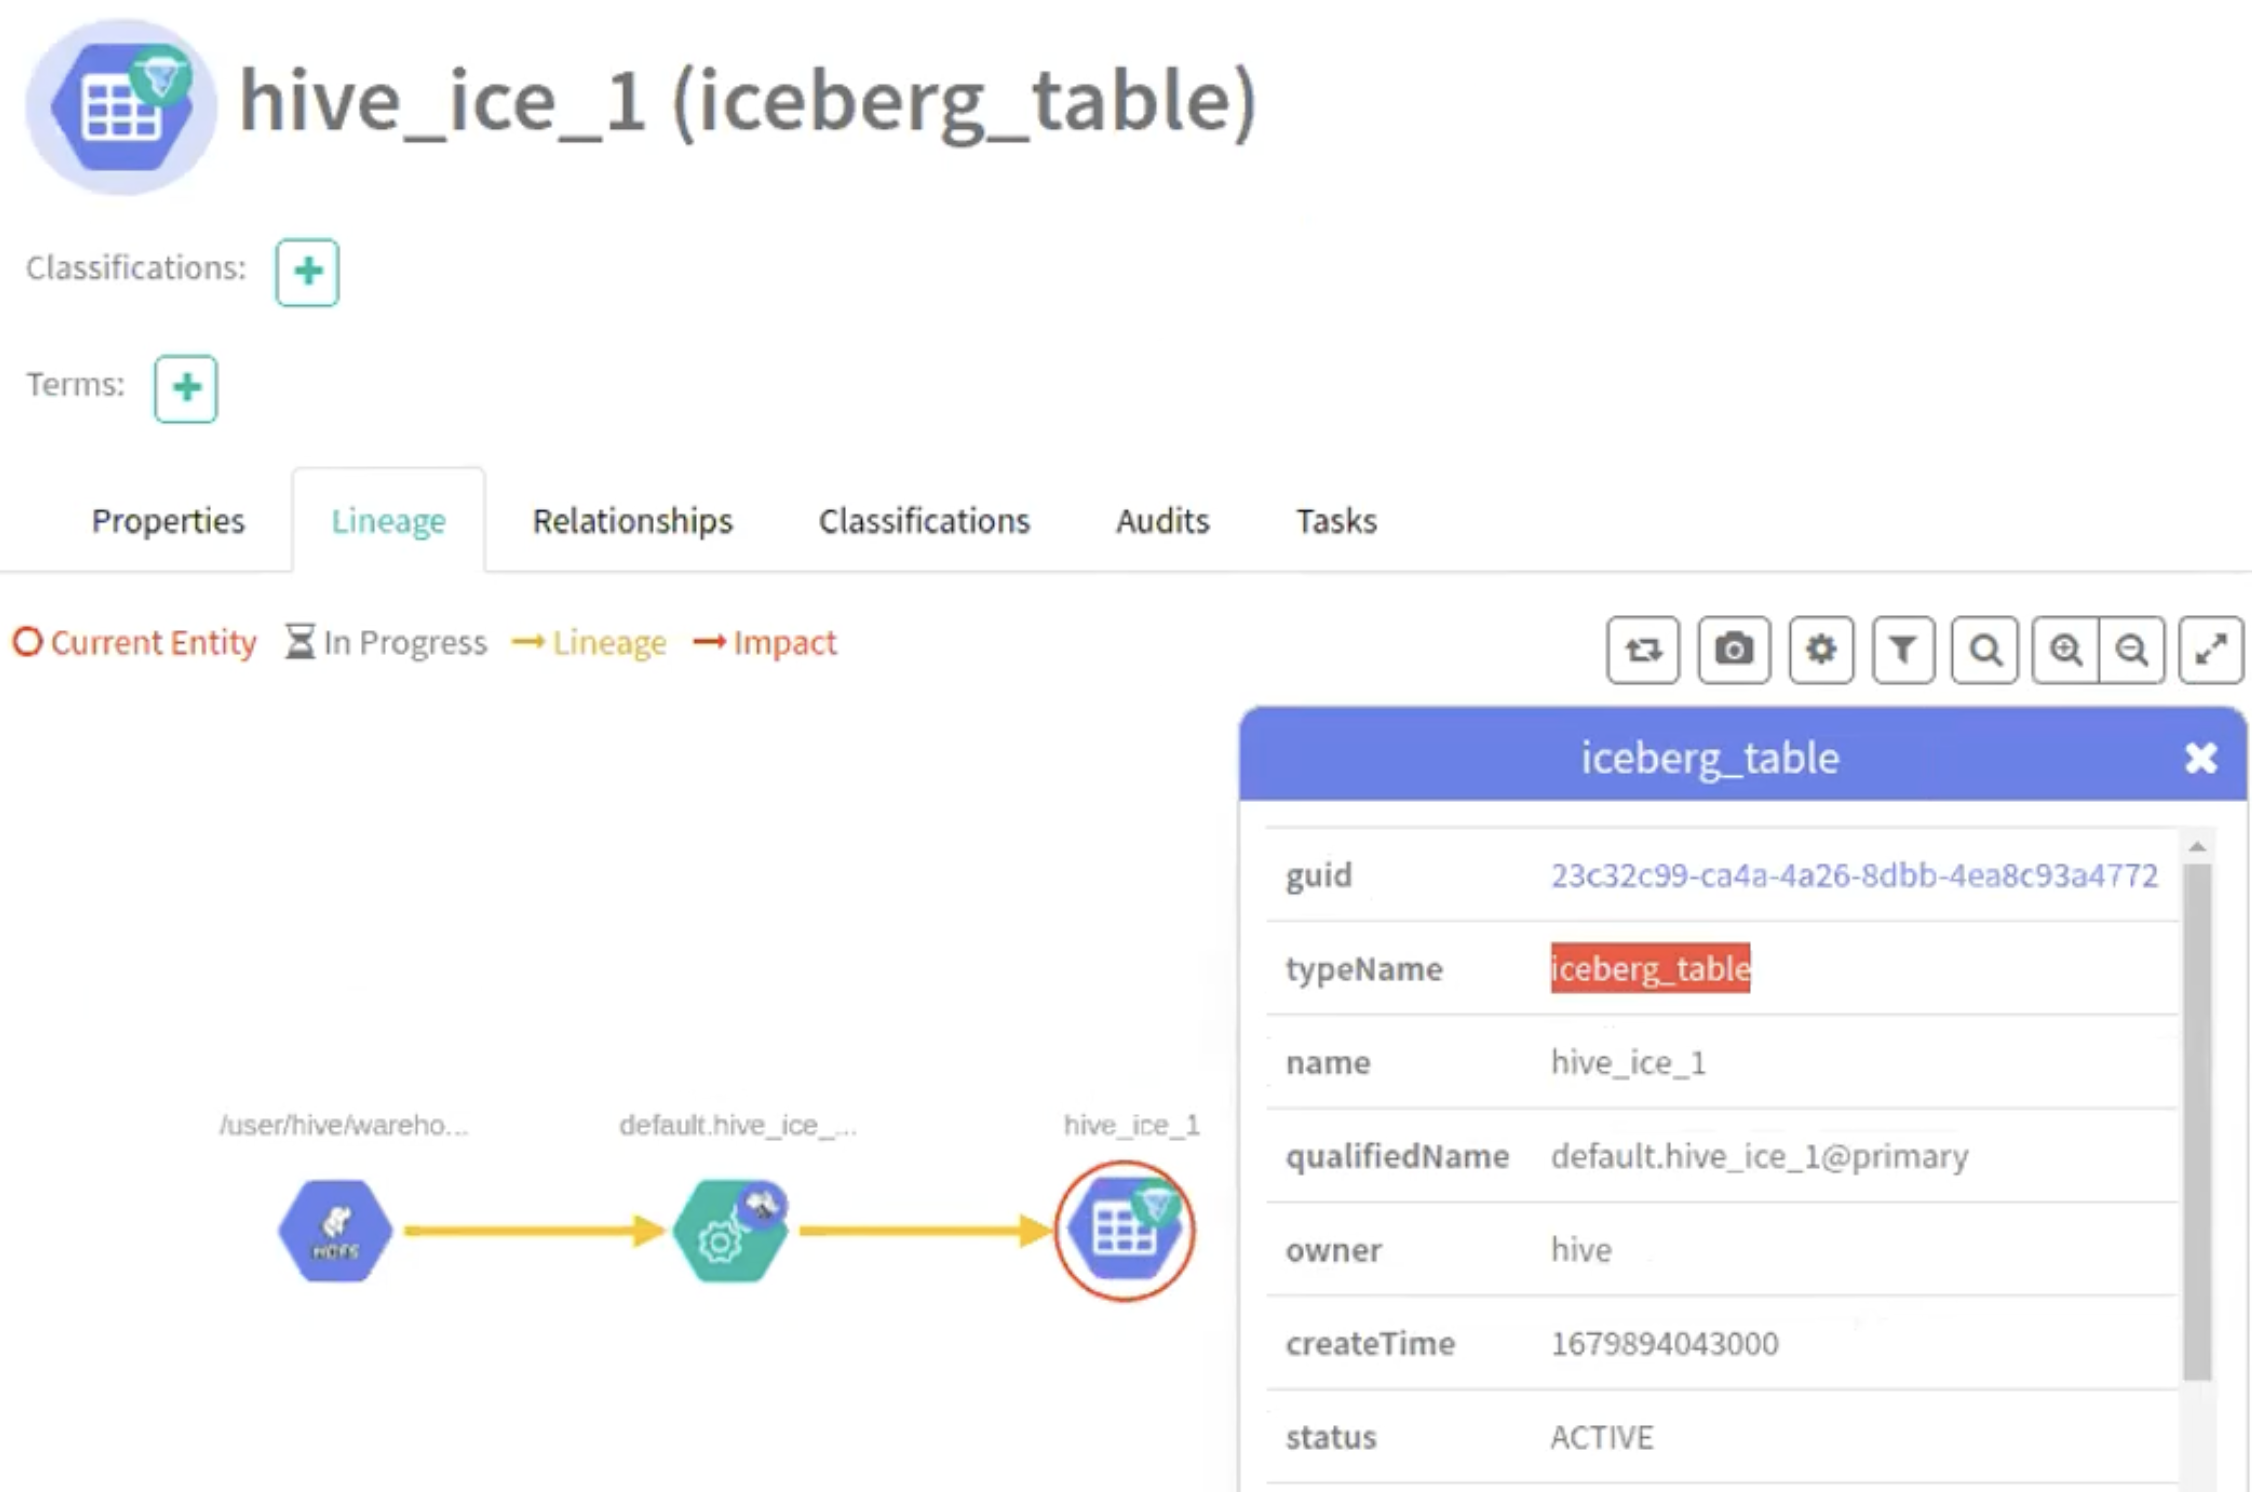
Task: Zoom out of the lineage graph
Action: [x=2132, y=650]
